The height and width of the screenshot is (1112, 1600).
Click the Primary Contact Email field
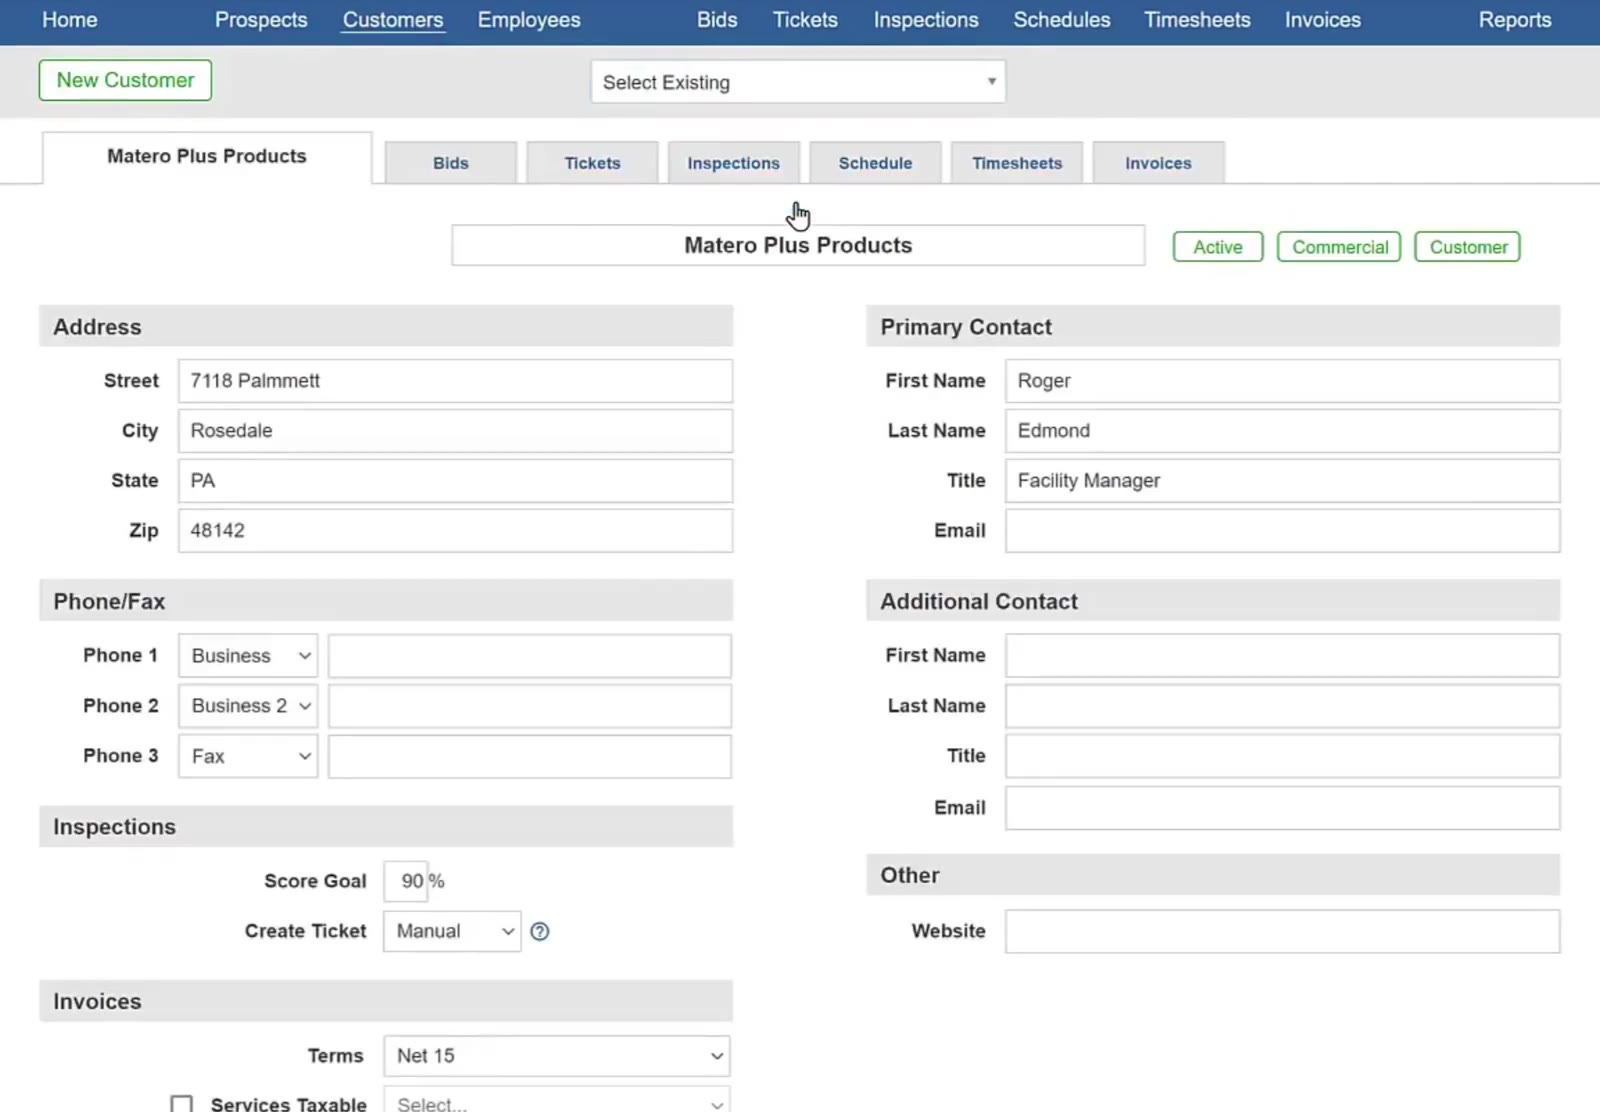1282,531
